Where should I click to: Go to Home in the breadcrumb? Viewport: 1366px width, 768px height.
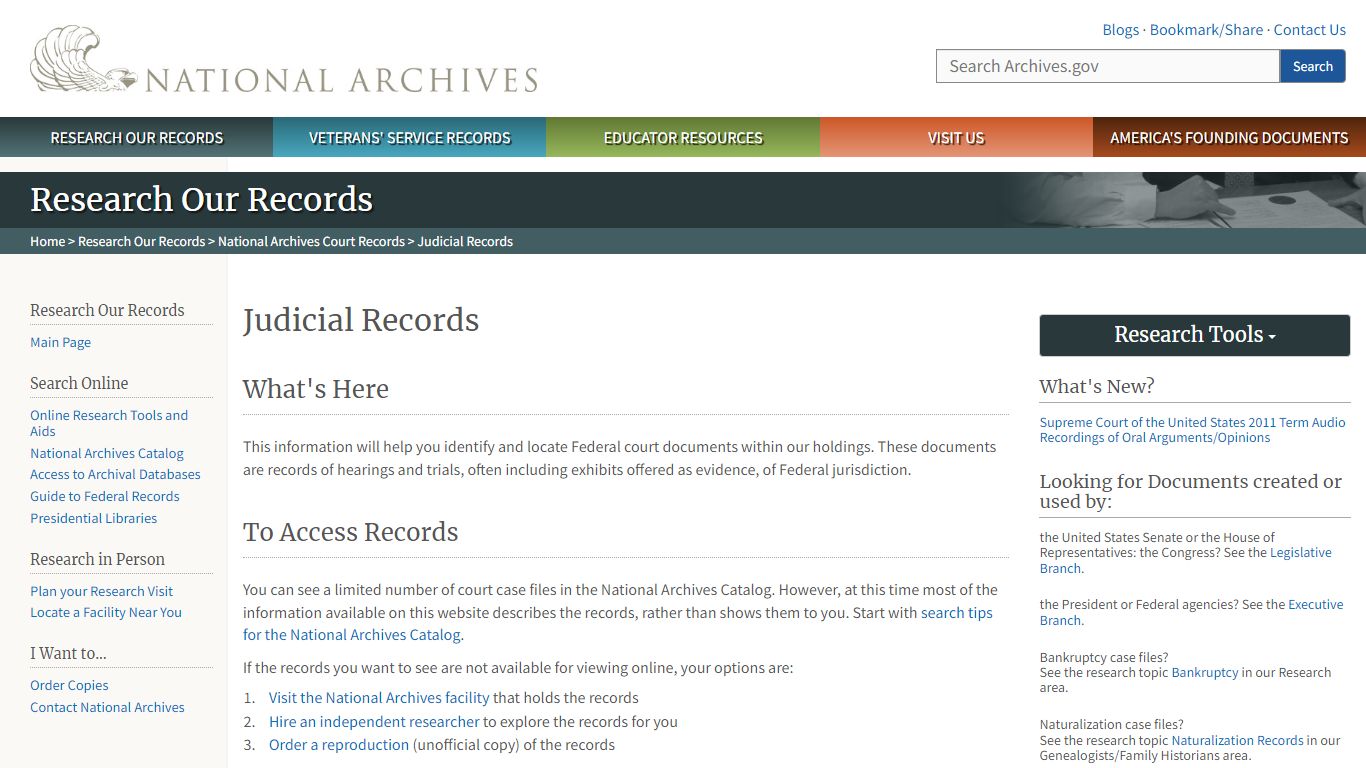[x=47, y=241]
